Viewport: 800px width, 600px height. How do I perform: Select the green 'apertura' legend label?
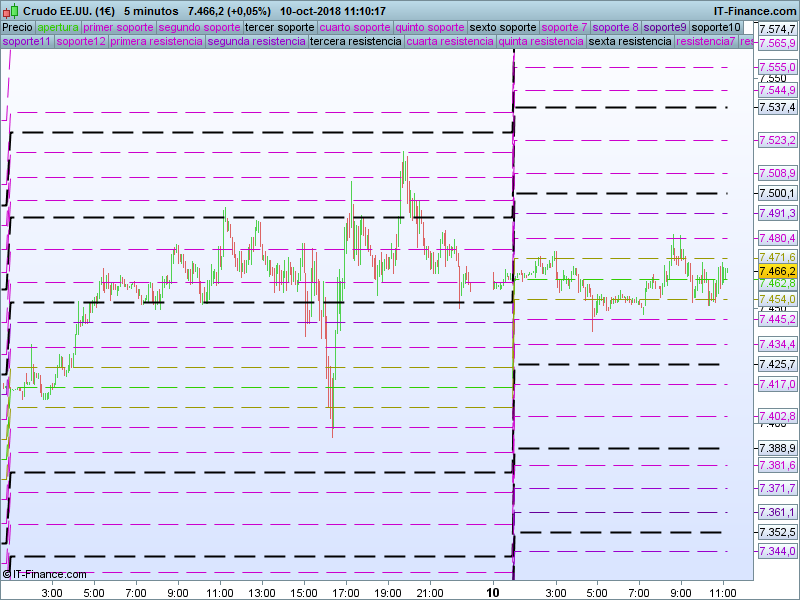coord(58,27)
